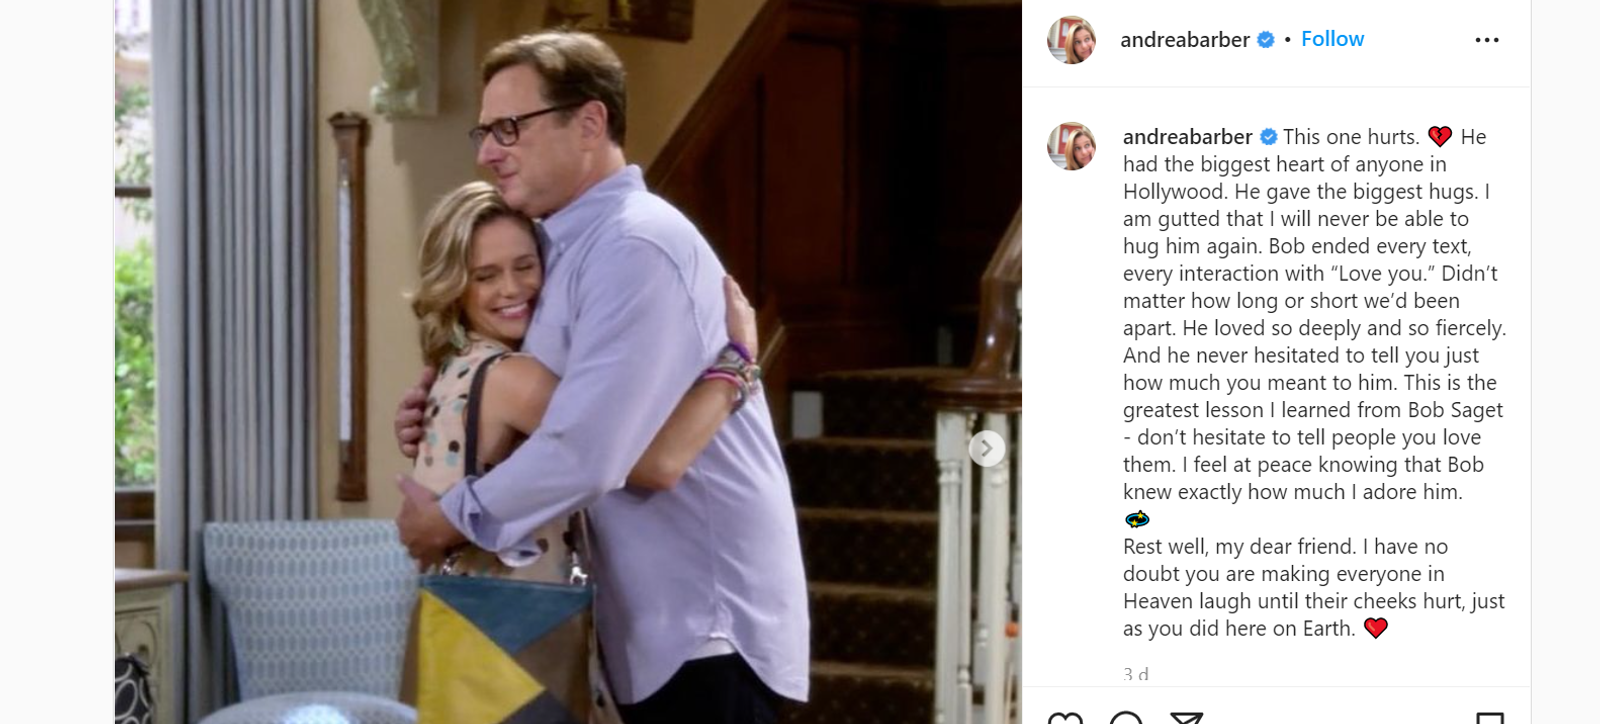Image resolution: width=1600 pixels, height=724 pixels.
Task: Click the verified badge in post header
Action: pyautogui.click(x=1265, y=40)
